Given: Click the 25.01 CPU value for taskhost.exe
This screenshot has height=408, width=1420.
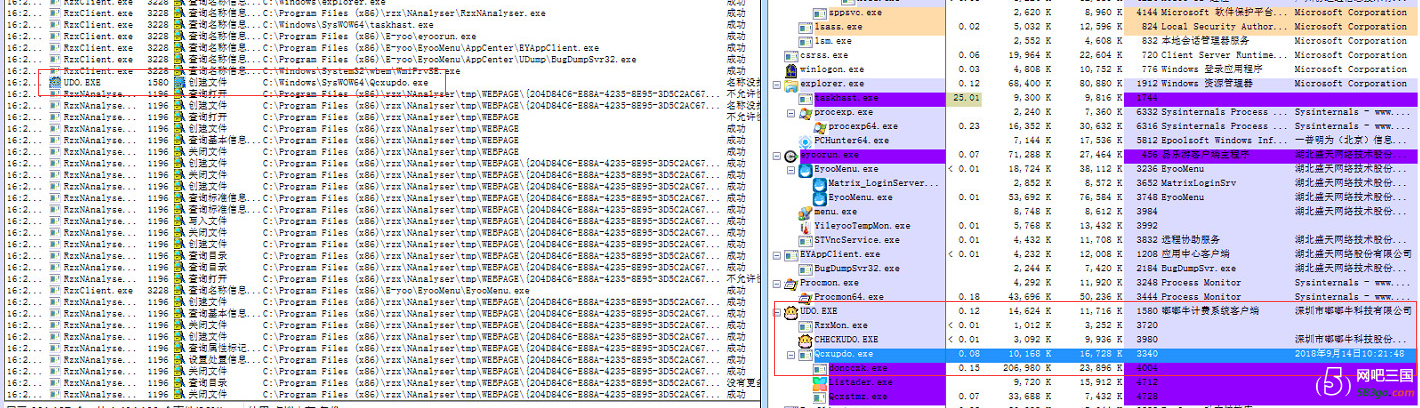Looking at the screenshot, I should pos(967,98).
